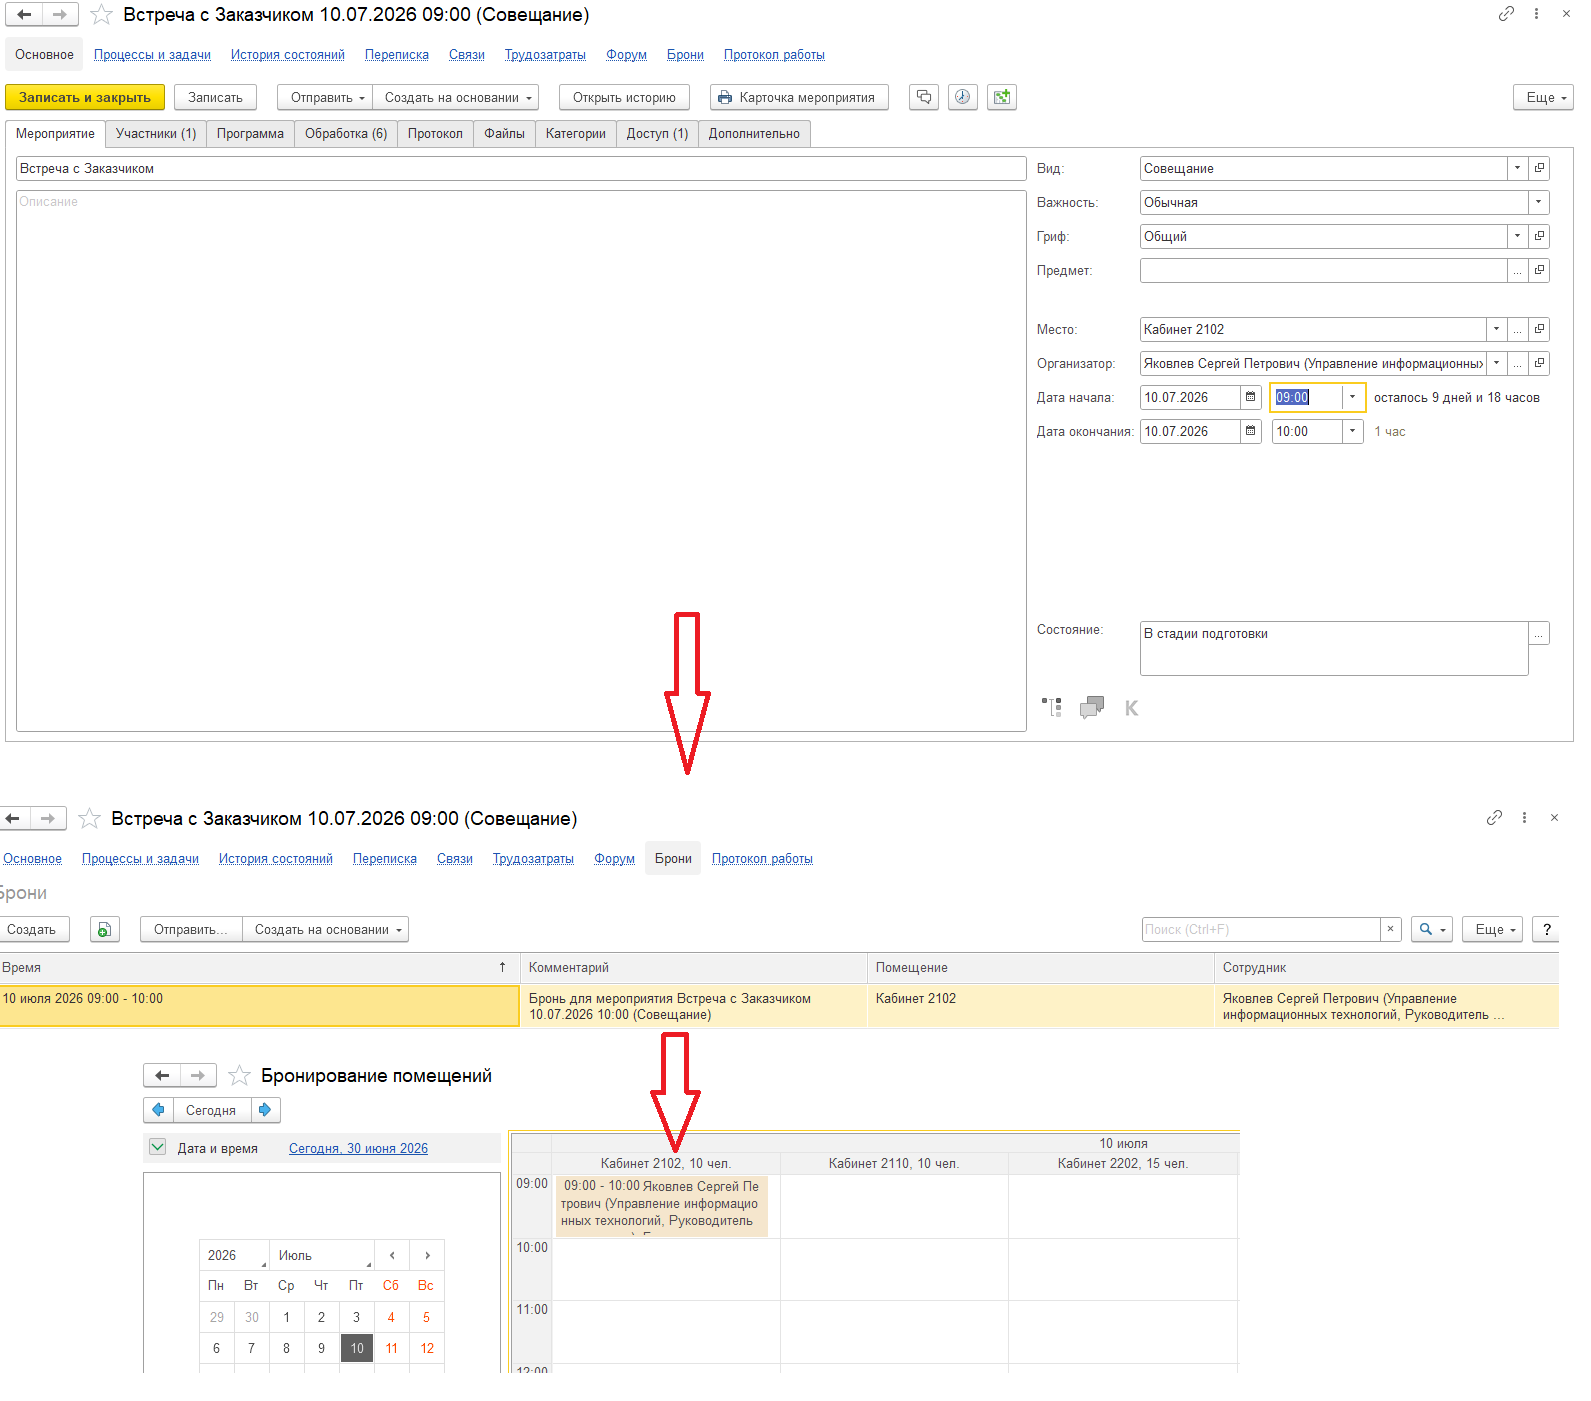Open start time 09:00 dropdown

(x=1352, y=397)
